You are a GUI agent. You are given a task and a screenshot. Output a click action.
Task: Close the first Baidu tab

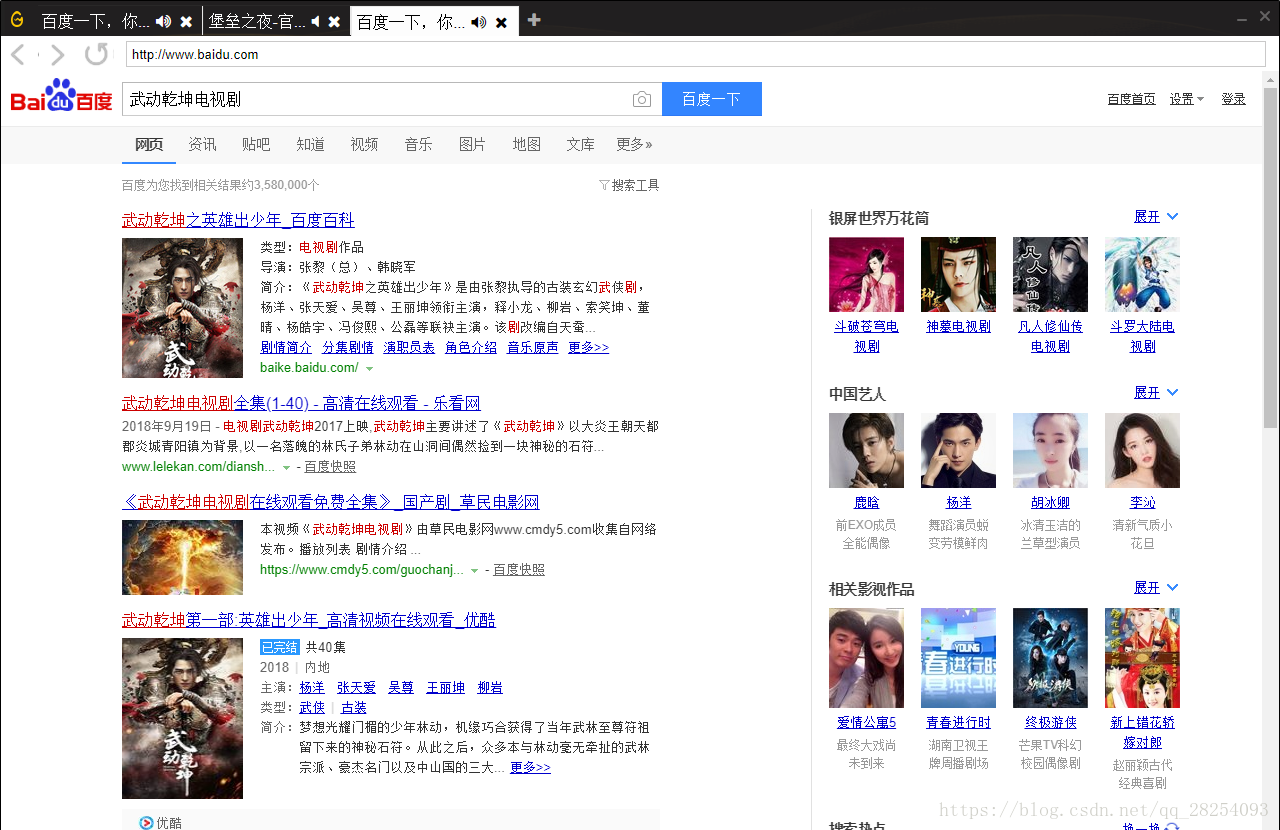186,21
